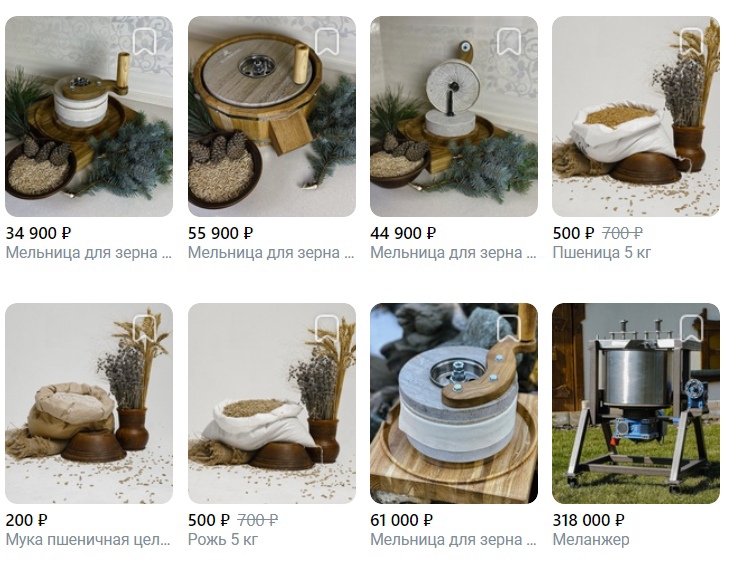Open the flour bag product image
This screenshot has height=574, width=730.
(89, 404)
